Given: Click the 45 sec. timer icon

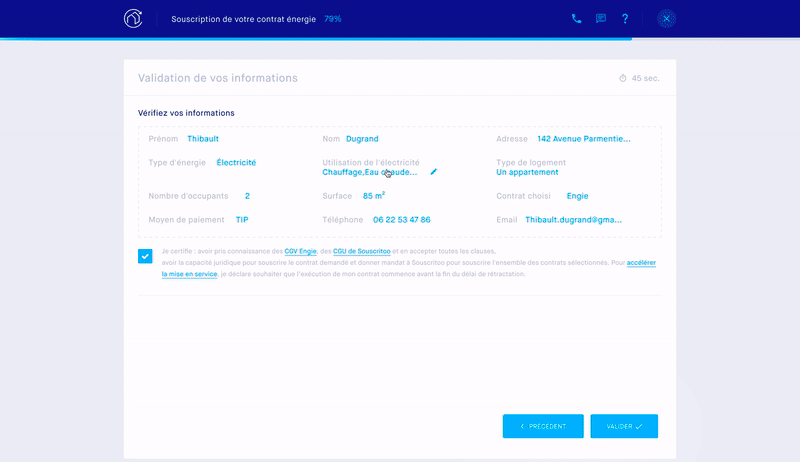Looking at the screenshot, I should click(x=623, y=78).
